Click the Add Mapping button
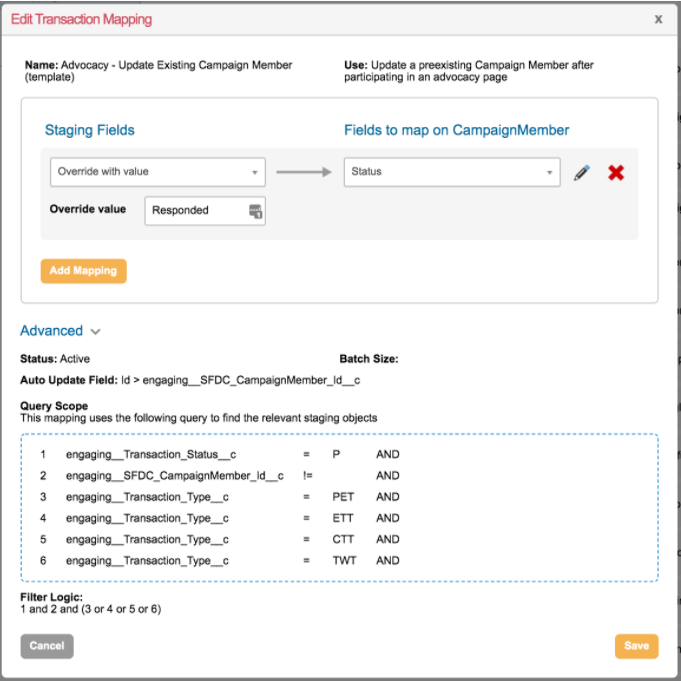This screenshot has height=681, width=681. [83, 270]
